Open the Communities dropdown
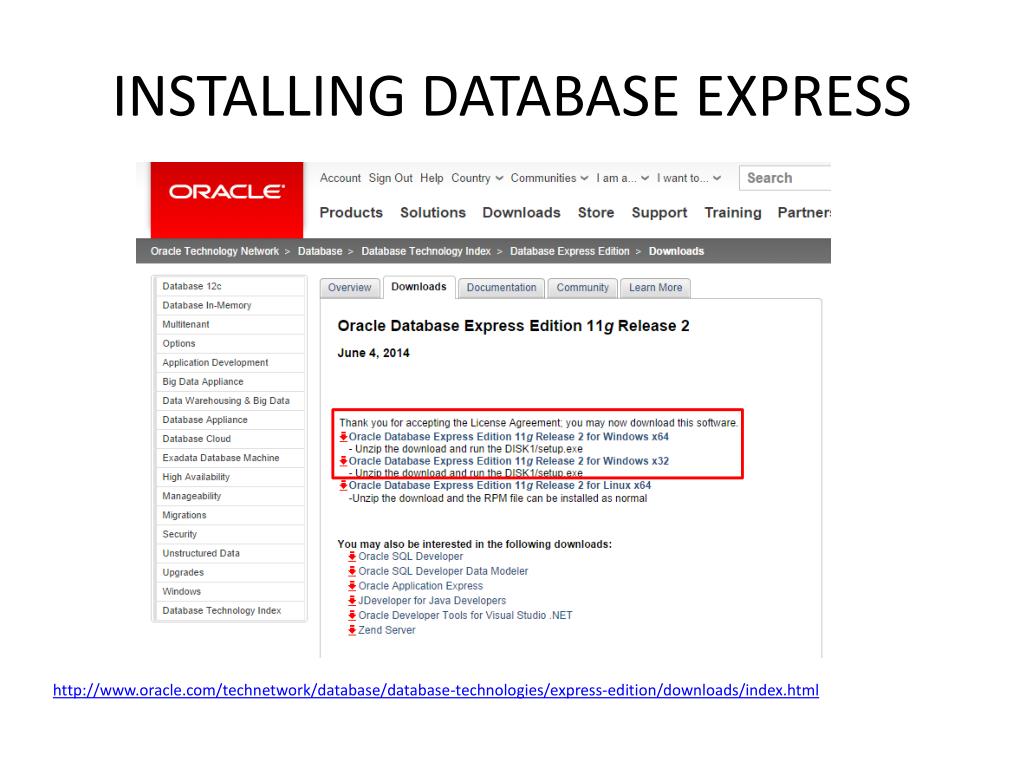Image resolution: width=1024 pixels, height=768 pixels. click(x=549, y=178)
